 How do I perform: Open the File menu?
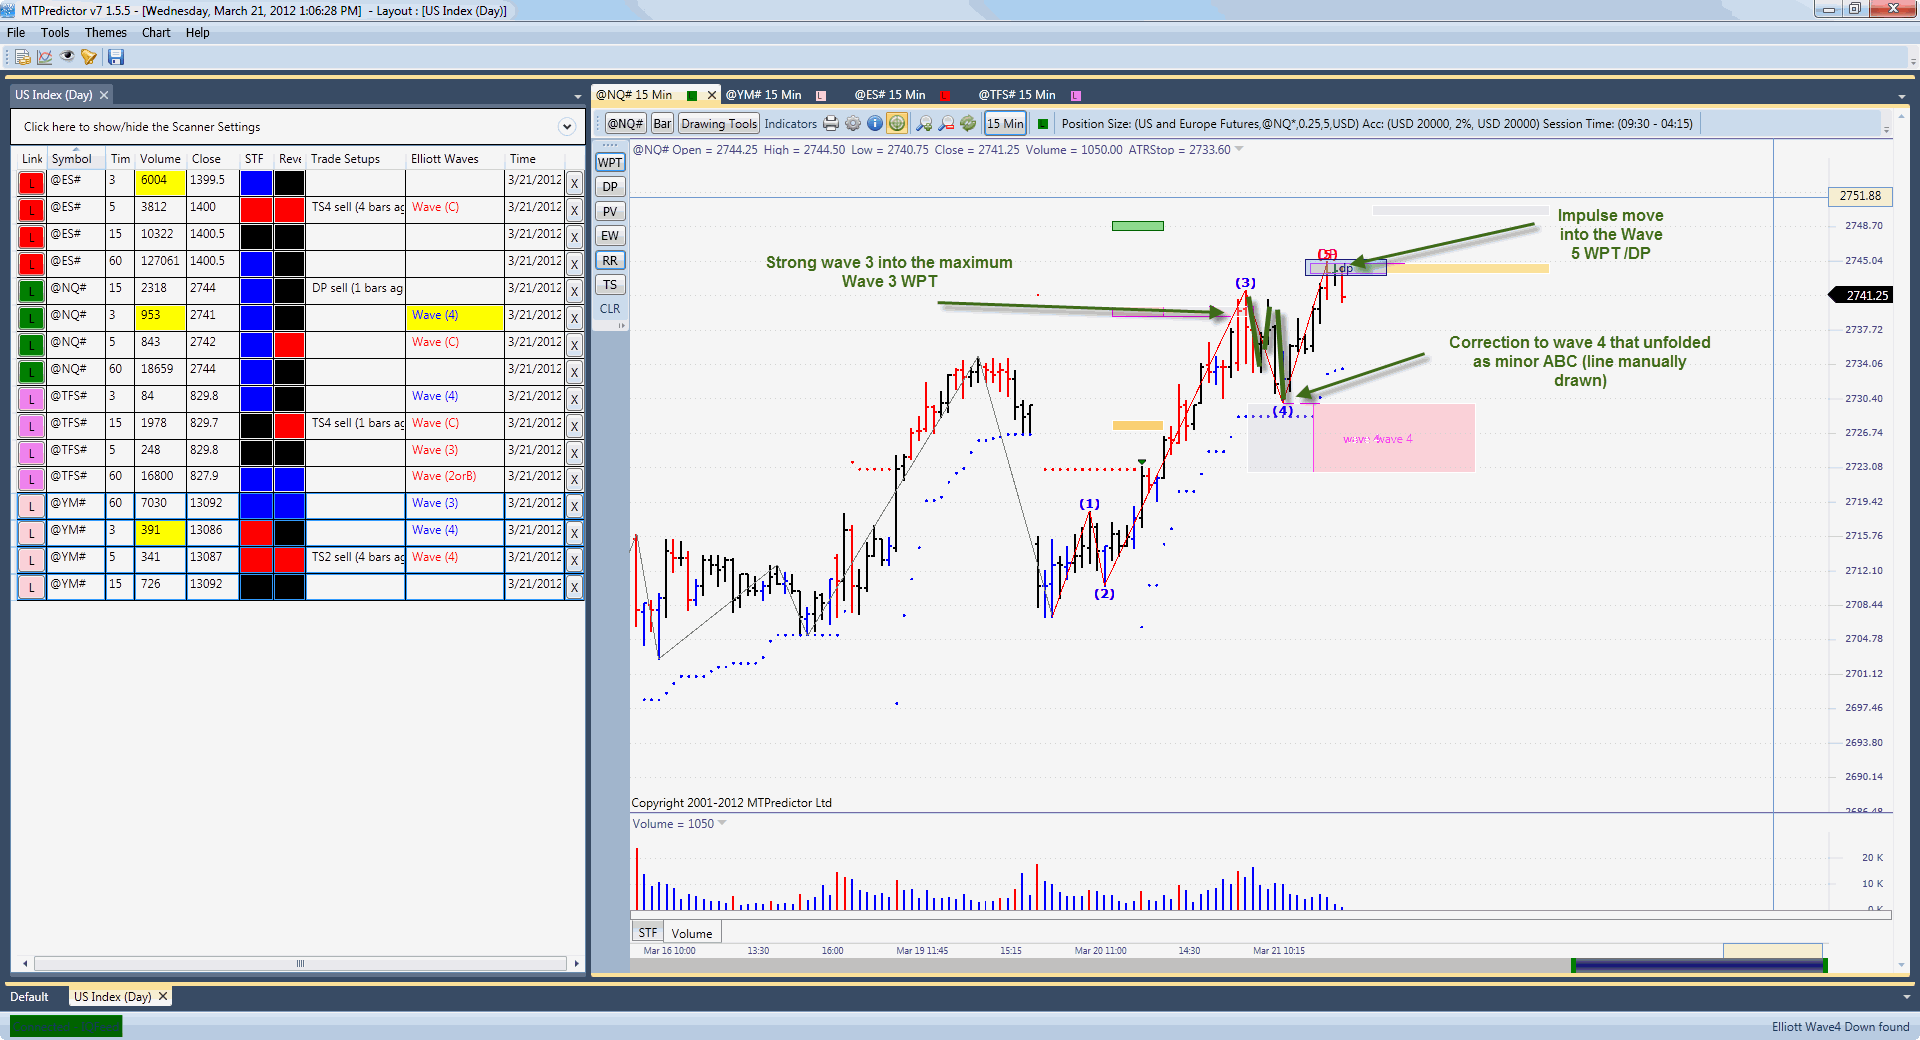pyautogui.click(x=16, y=32)
